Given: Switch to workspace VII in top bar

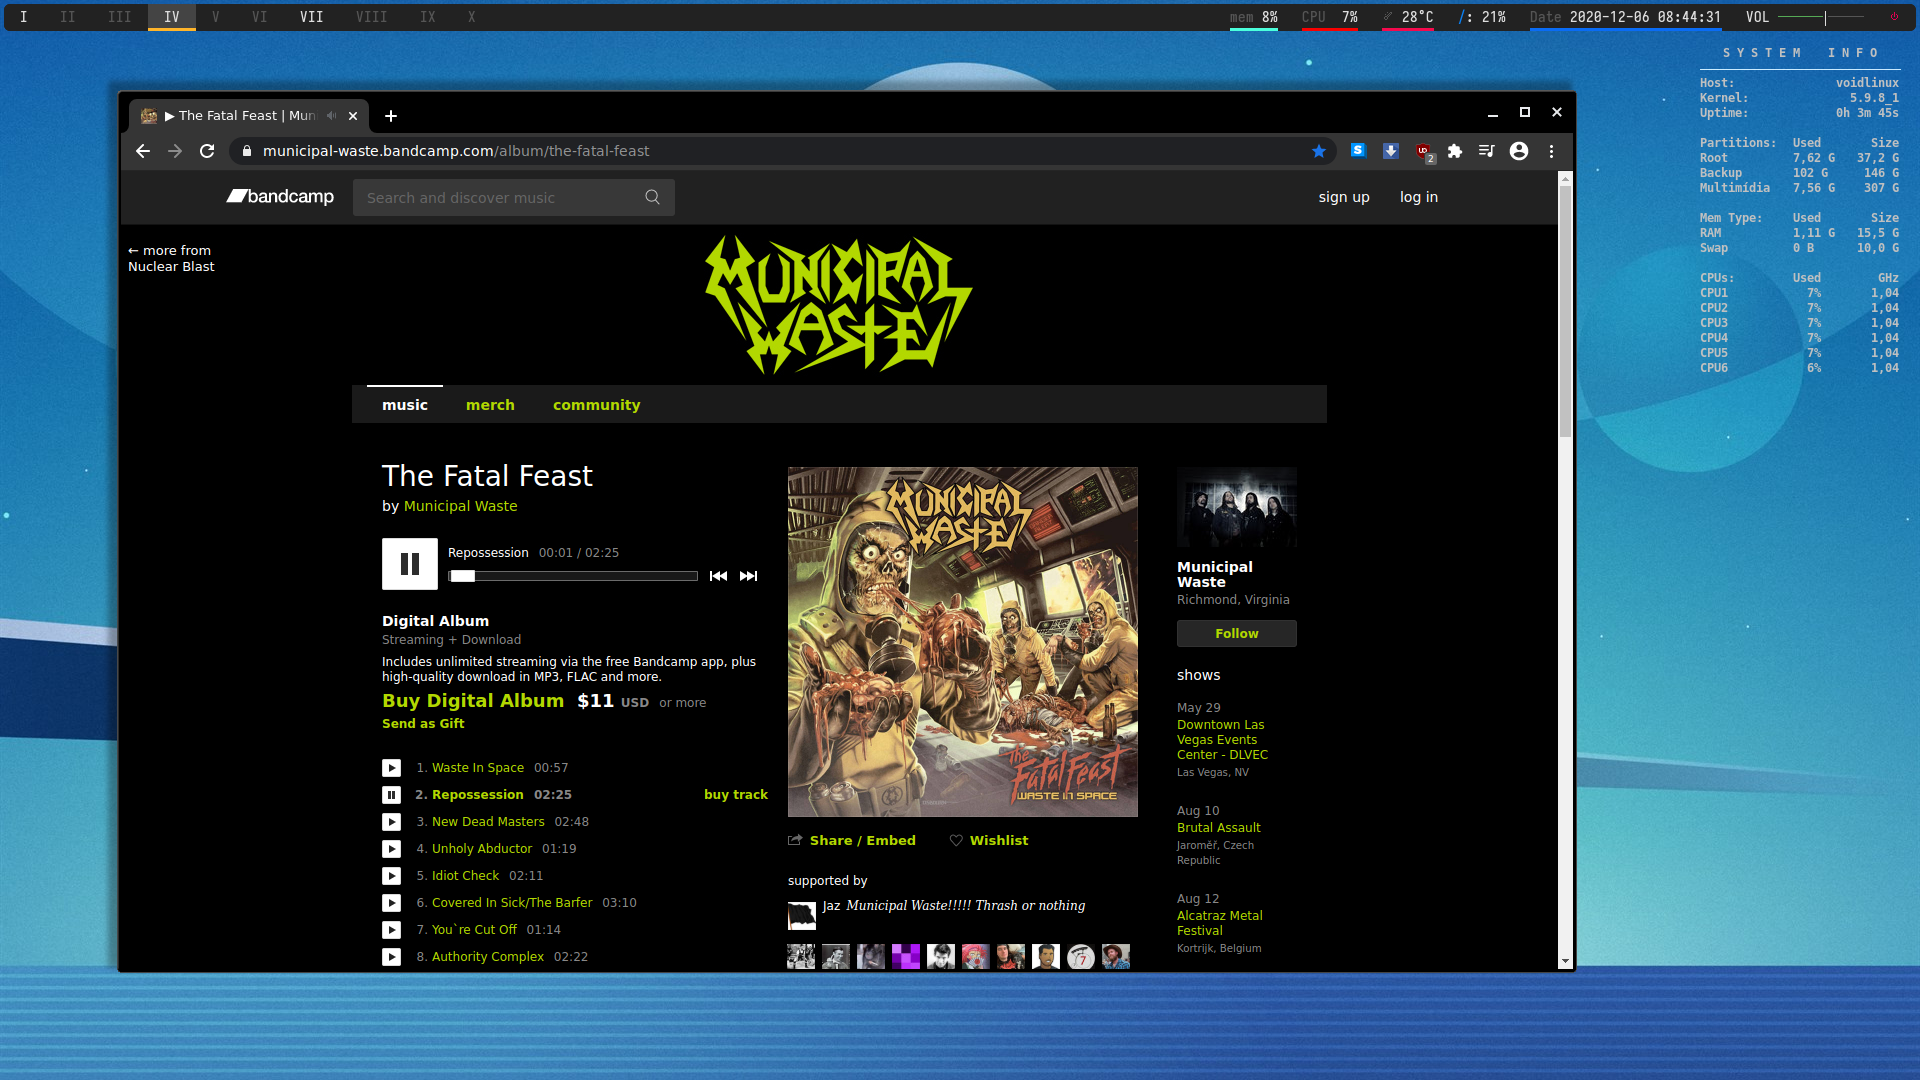Looking at the screenshot, I should pyautogui.click(x=311, y=17).
